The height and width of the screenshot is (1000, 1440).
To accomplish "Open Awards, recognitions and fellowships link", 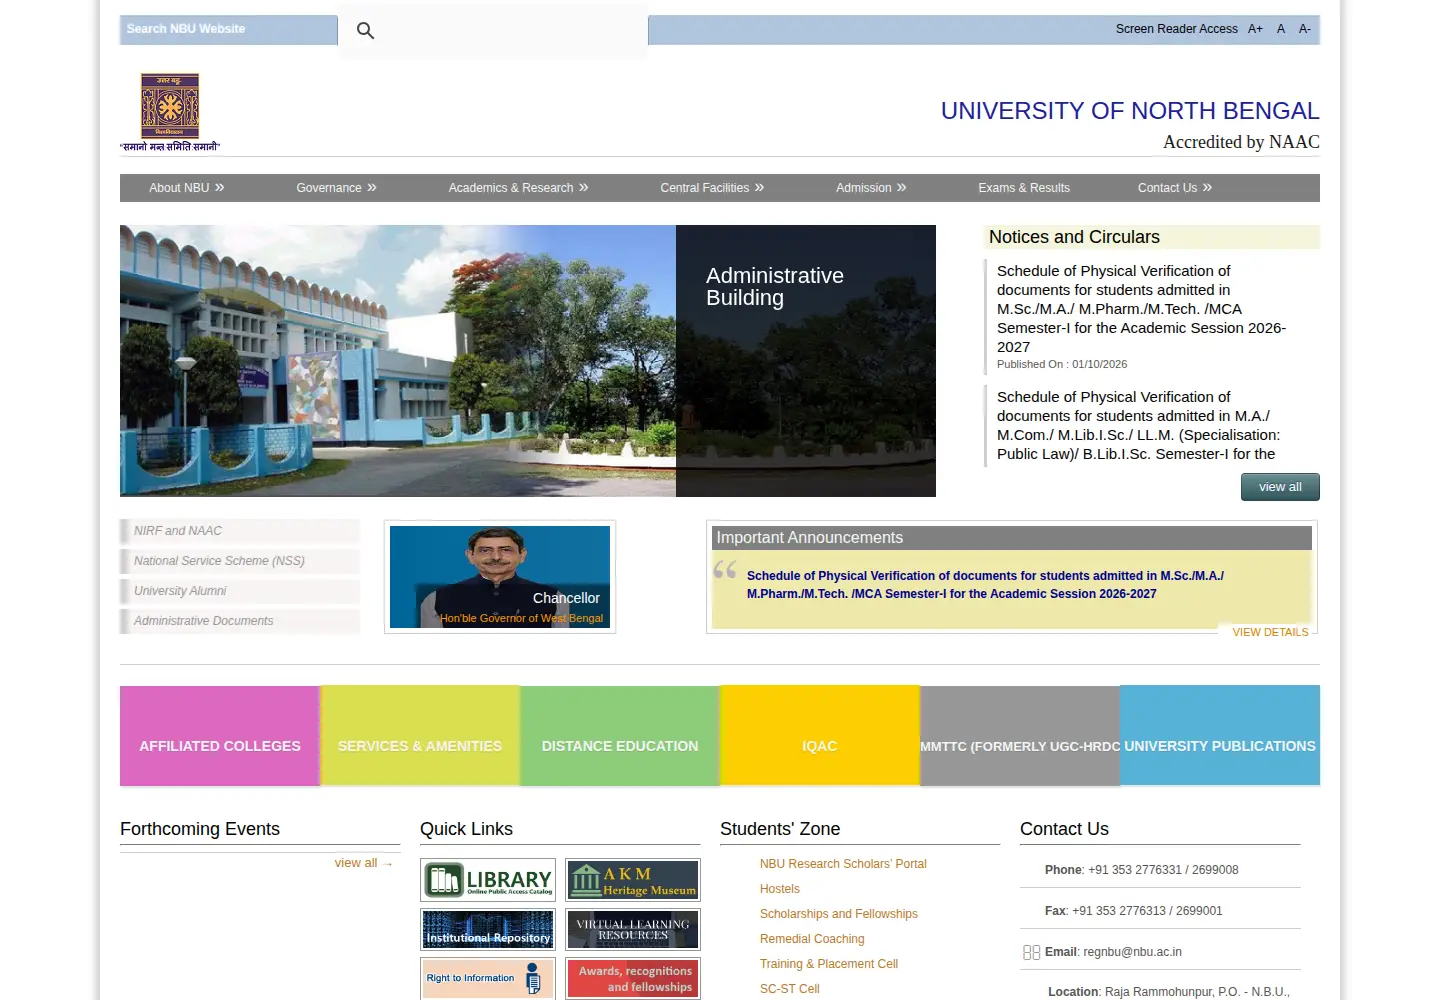I will click(633, 978).
